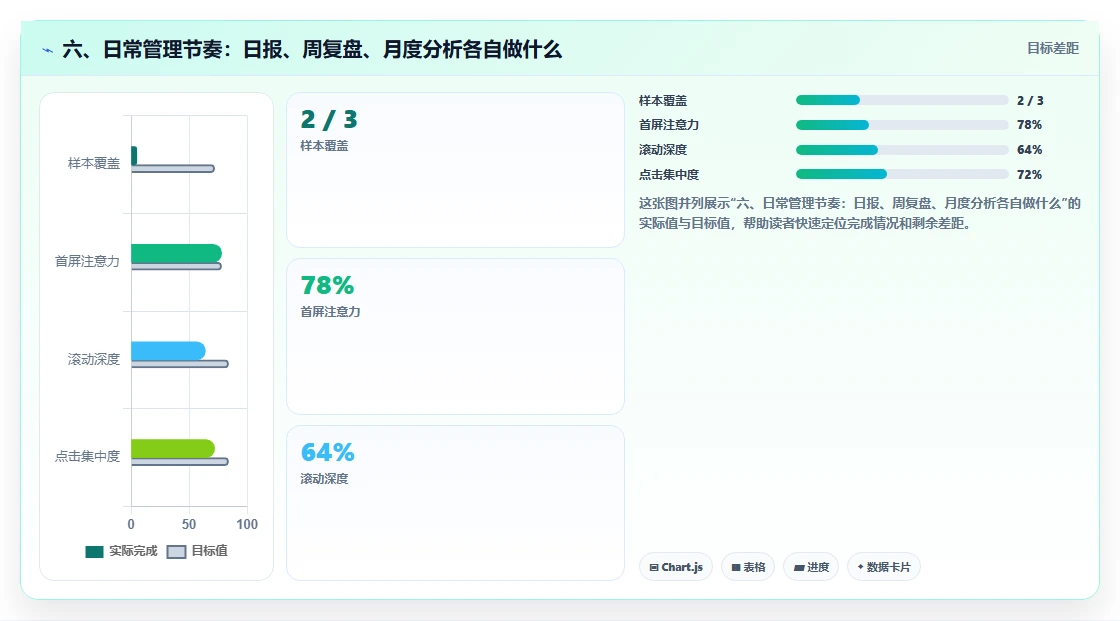Click the x-axis tick label 0
Viewport: 1120px width, 621px height.
[131, 525]
